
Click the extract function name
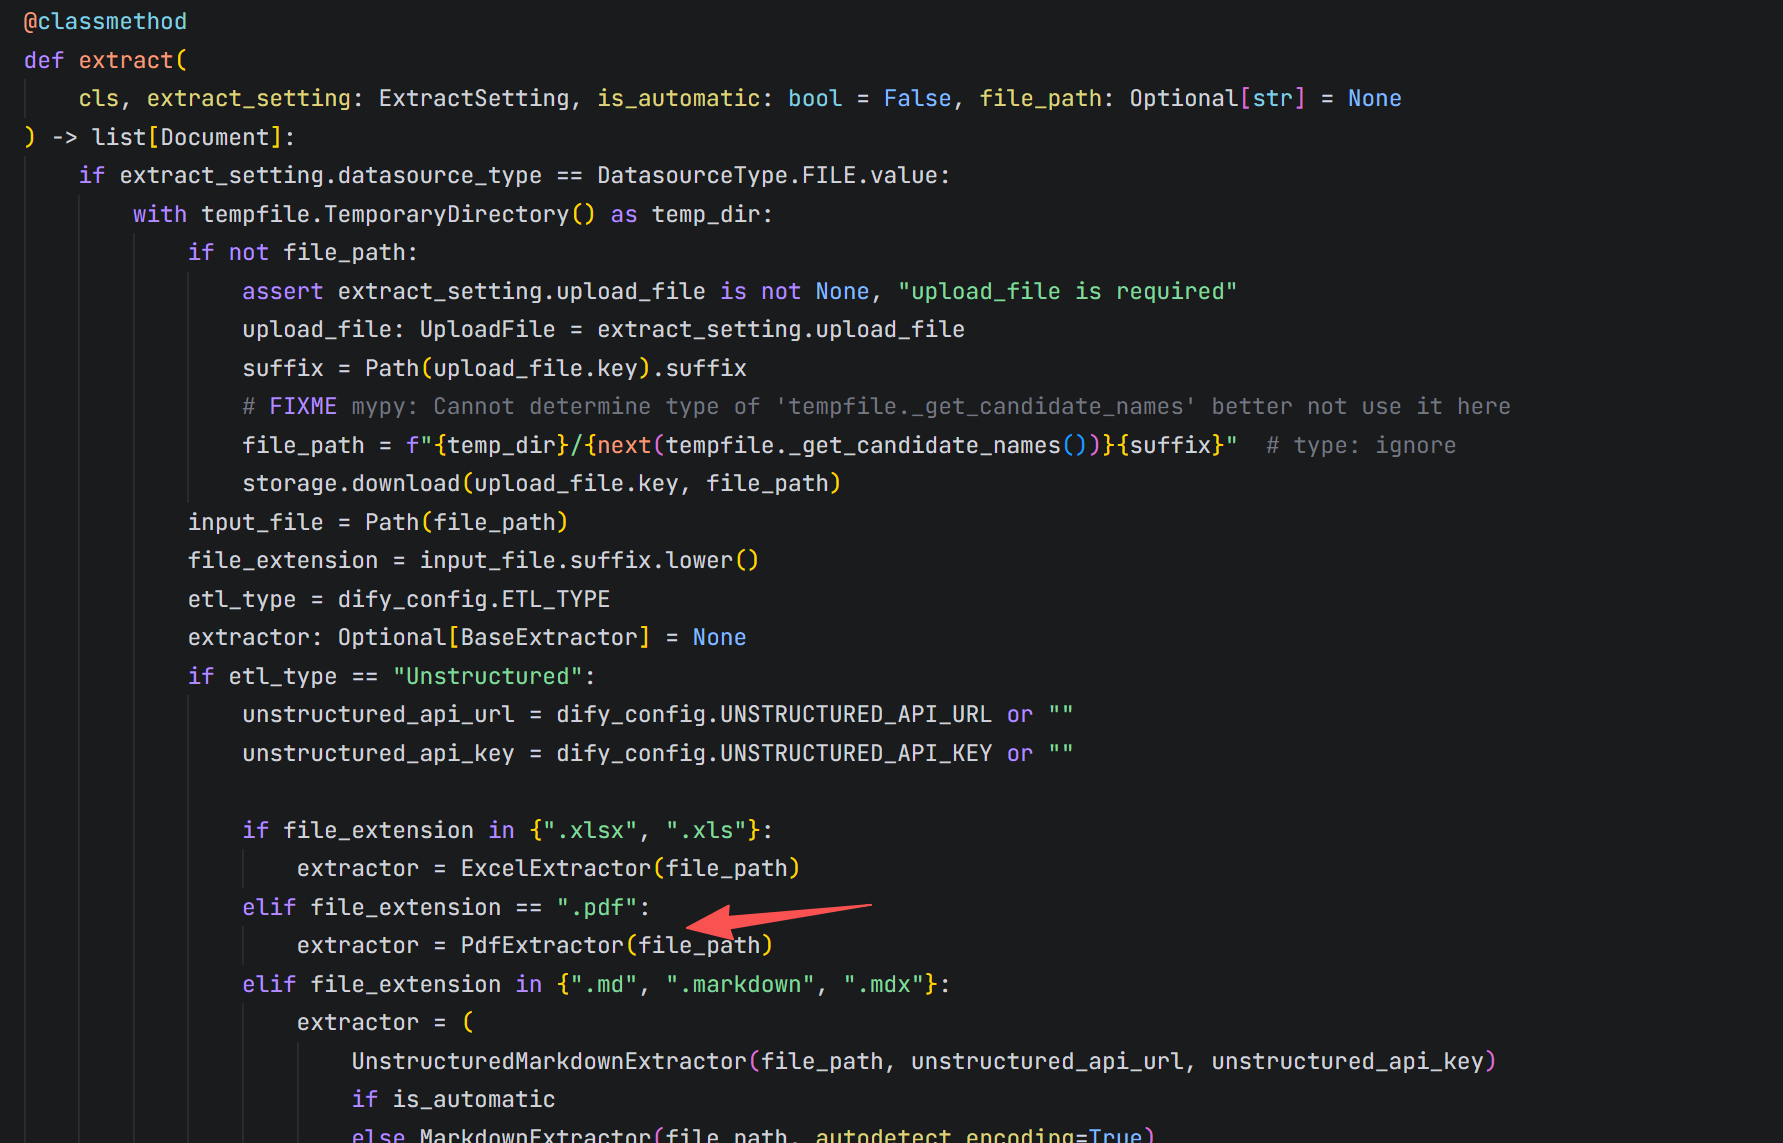pyautogui.click(x=126, y=60)
